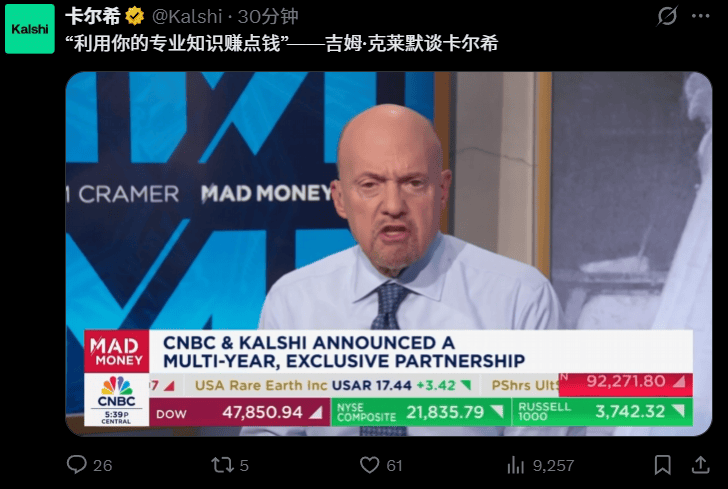Screen dimensions: 728x489
Task: Open the three-dot more options menu
Action: (700, 16)
